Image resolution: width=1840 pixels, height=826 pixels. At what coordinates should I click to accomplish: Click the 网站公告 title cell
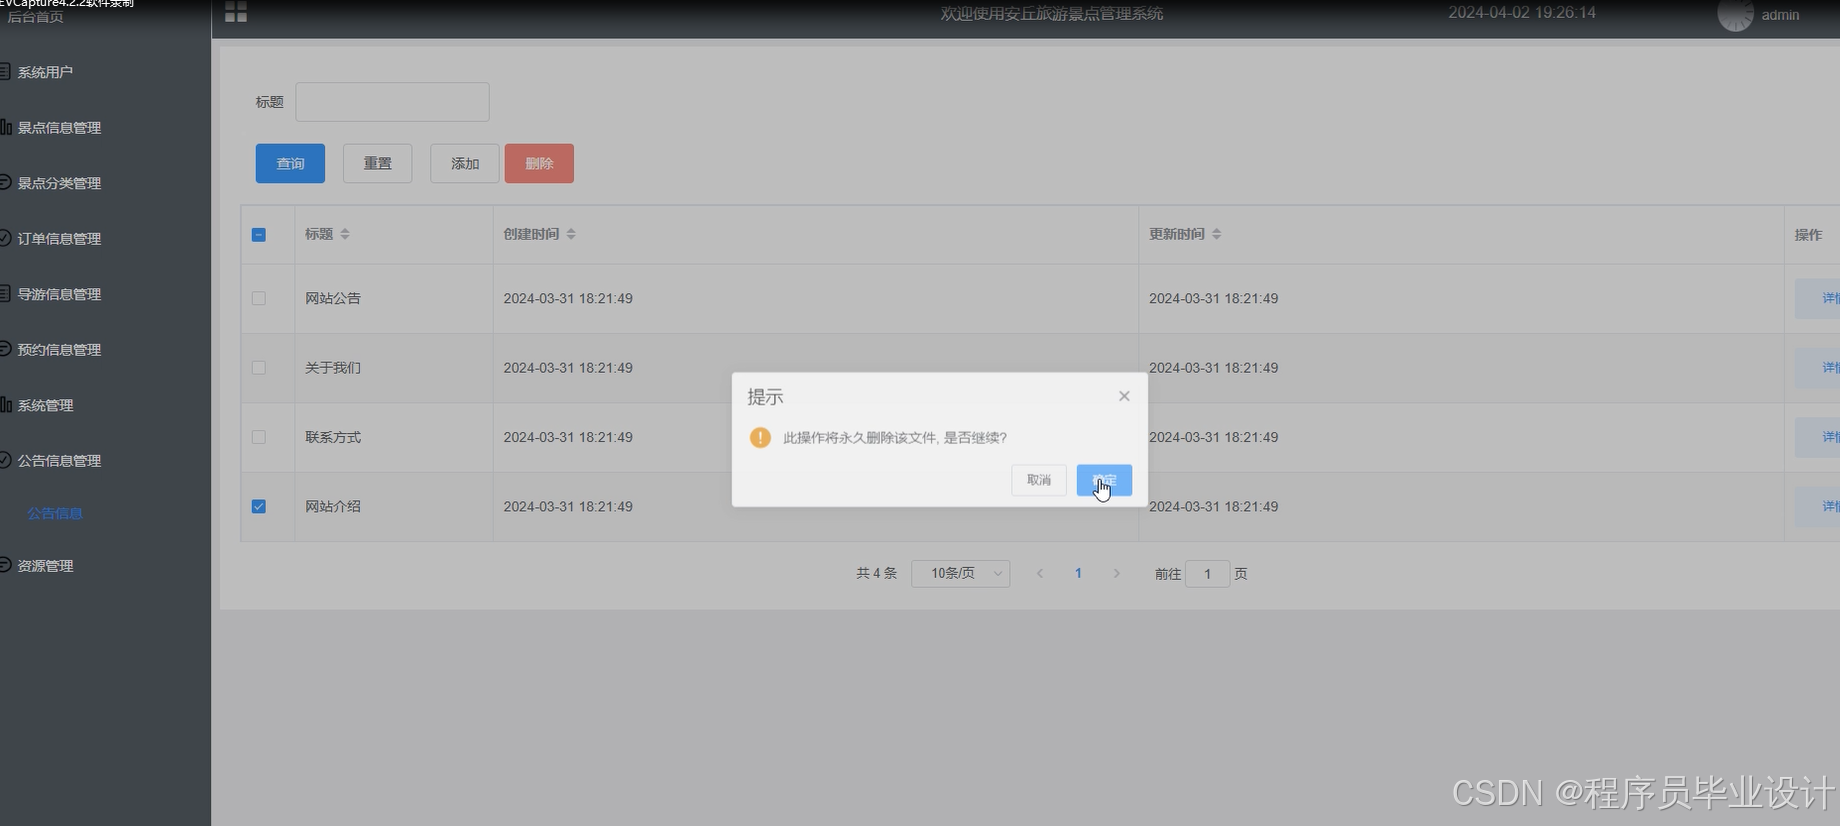click(333, 298)
